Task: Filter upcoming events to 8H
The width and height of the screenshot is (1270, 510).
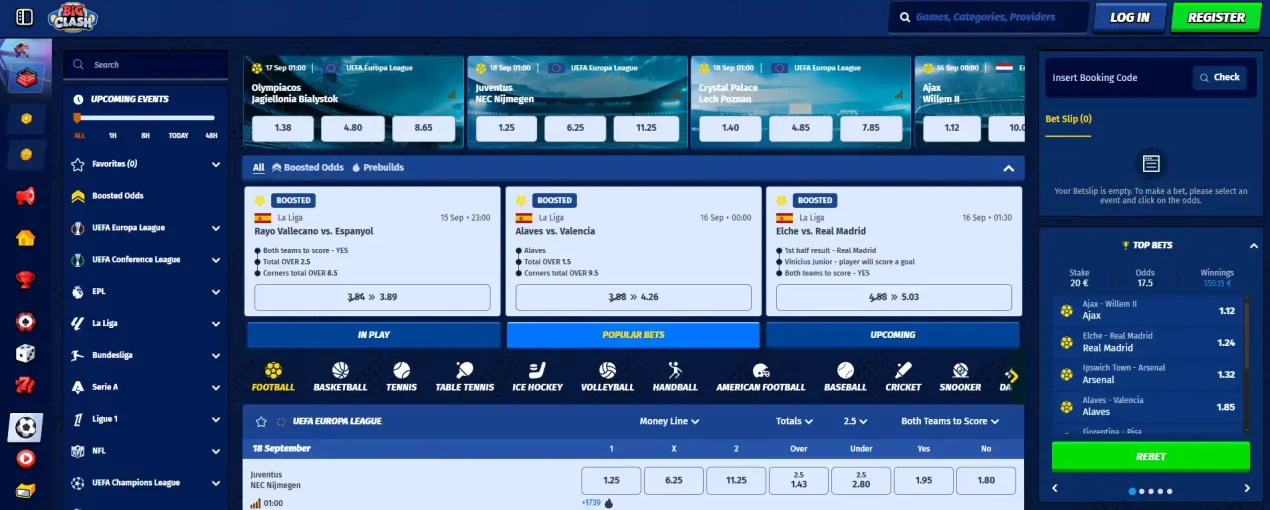Action: tap(145, 135)
